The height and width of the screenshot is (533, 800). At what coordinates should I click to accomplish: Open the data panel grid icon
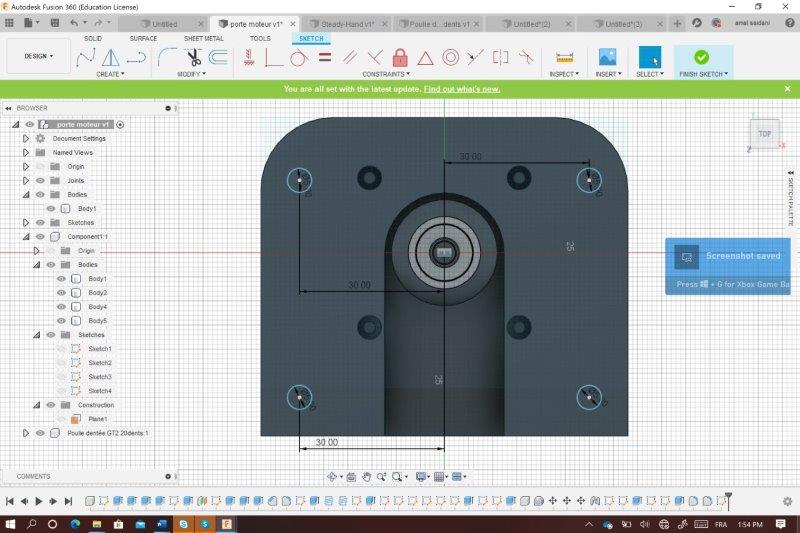[9, 23]
